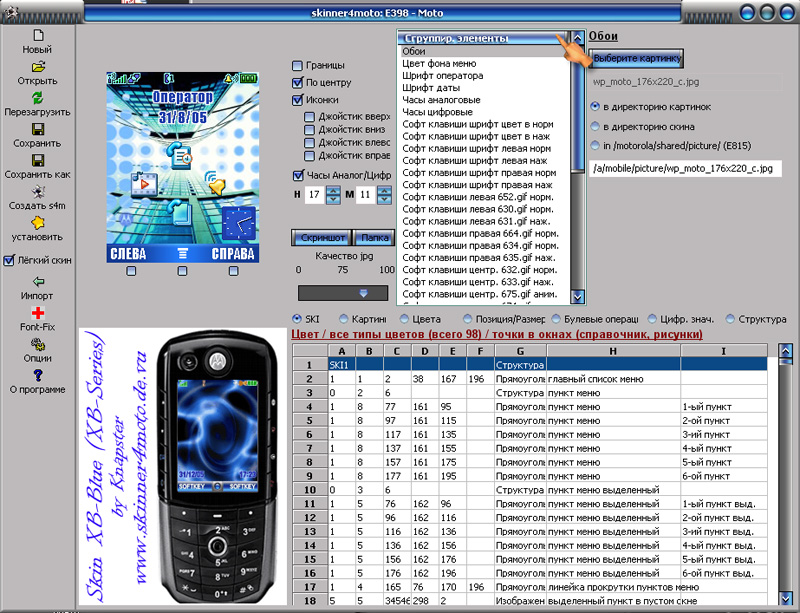Switch to the Булевые операции radio tab

tap(556, 319)
